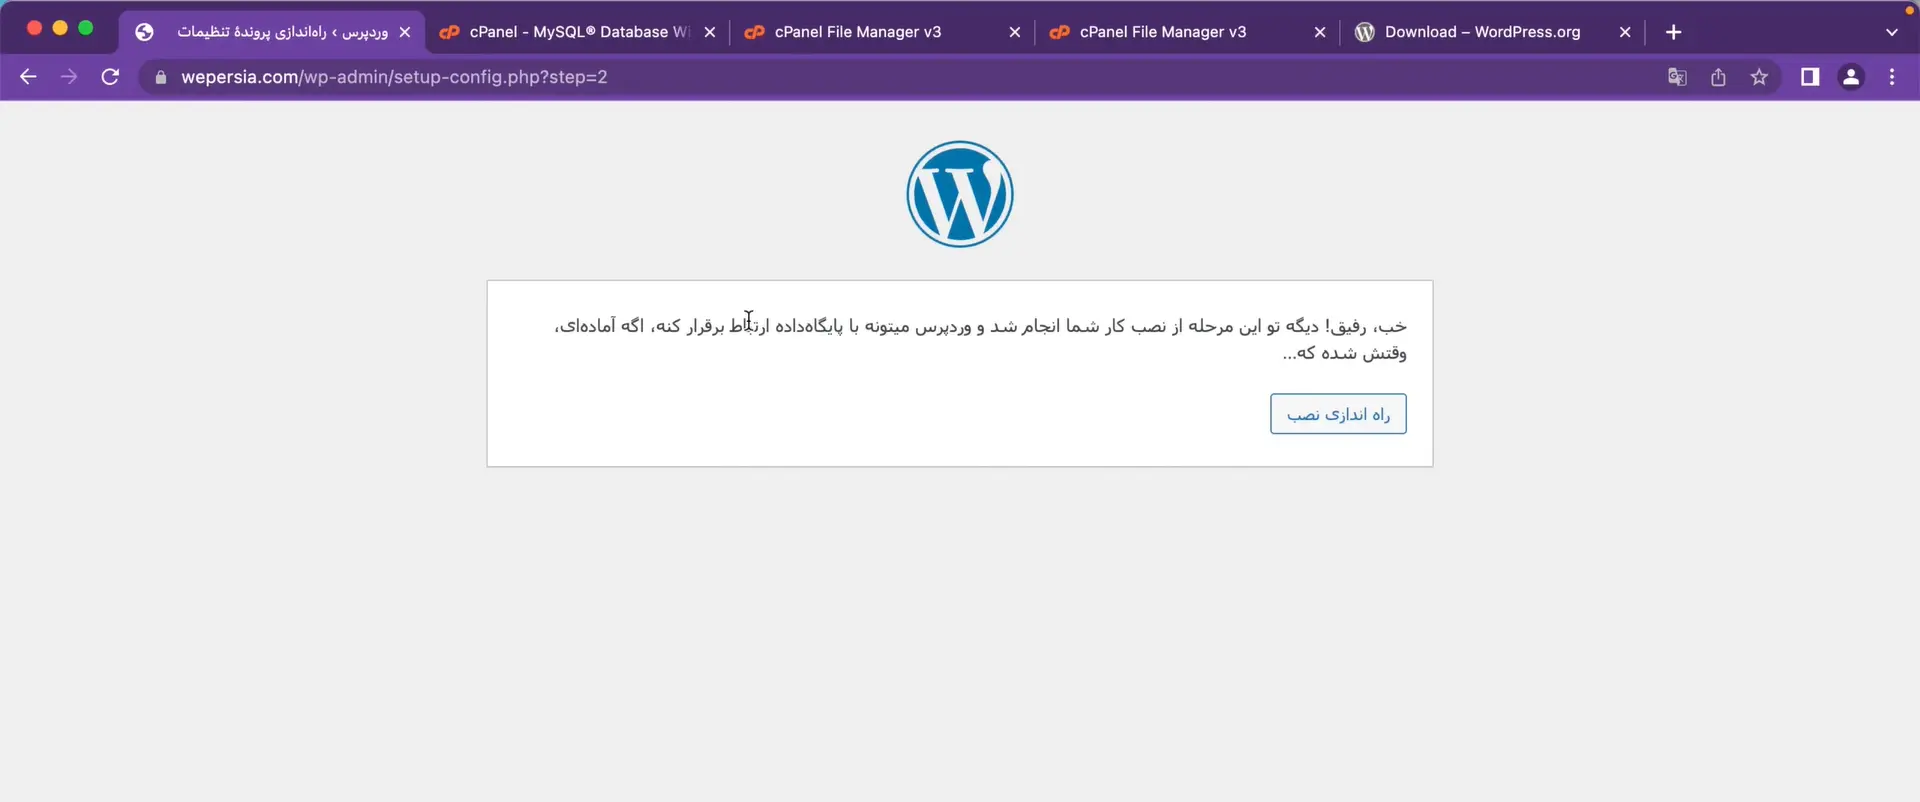Switch to cPanel MySQL Database Wizard tab

(x=578, y=32)
